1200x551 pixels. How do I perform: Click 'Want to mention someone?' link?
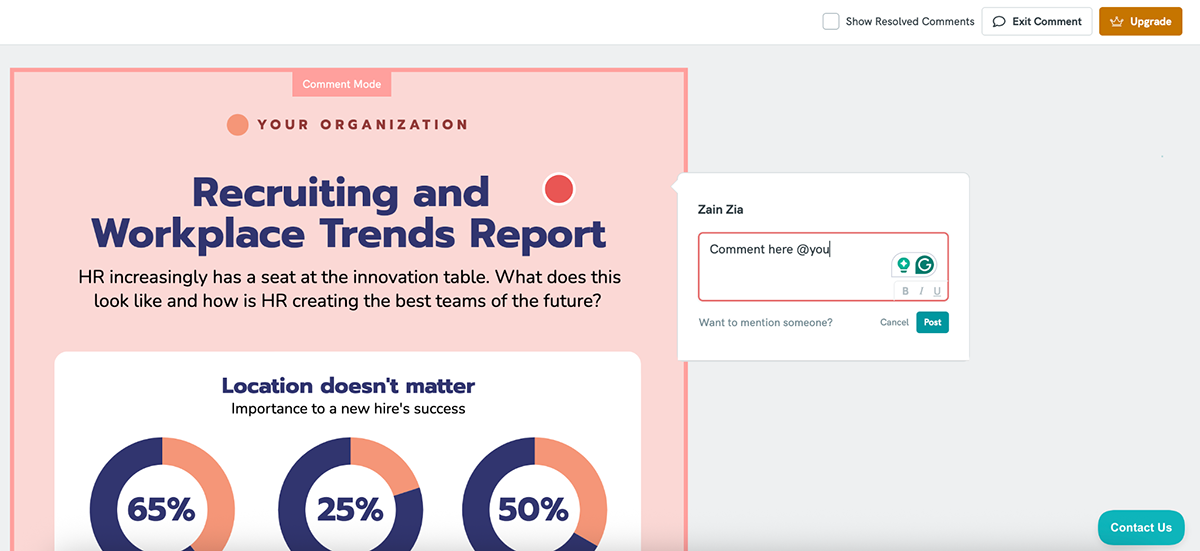pyautogui.click(x=766, y=322)
